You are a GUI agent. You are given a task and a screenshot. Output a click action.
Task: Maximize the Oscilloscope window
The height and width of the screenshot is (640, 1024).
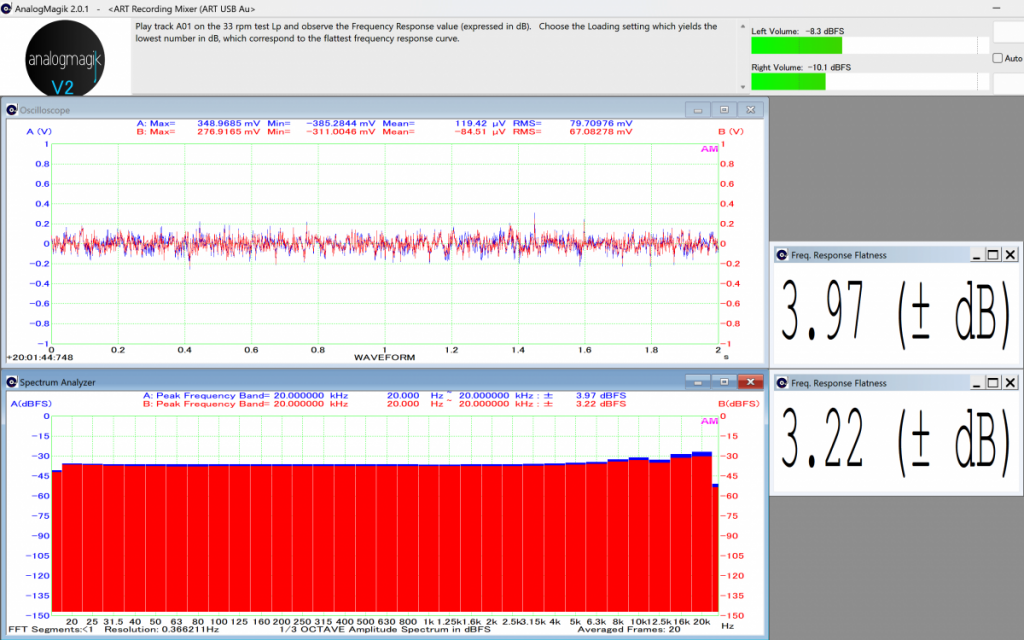coord(724,110)
